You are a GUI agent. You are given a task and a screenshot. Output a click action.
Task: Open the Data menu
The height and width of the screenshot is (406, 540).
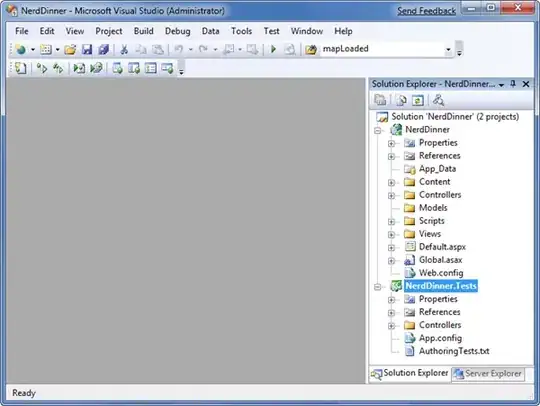click(210, 31)
